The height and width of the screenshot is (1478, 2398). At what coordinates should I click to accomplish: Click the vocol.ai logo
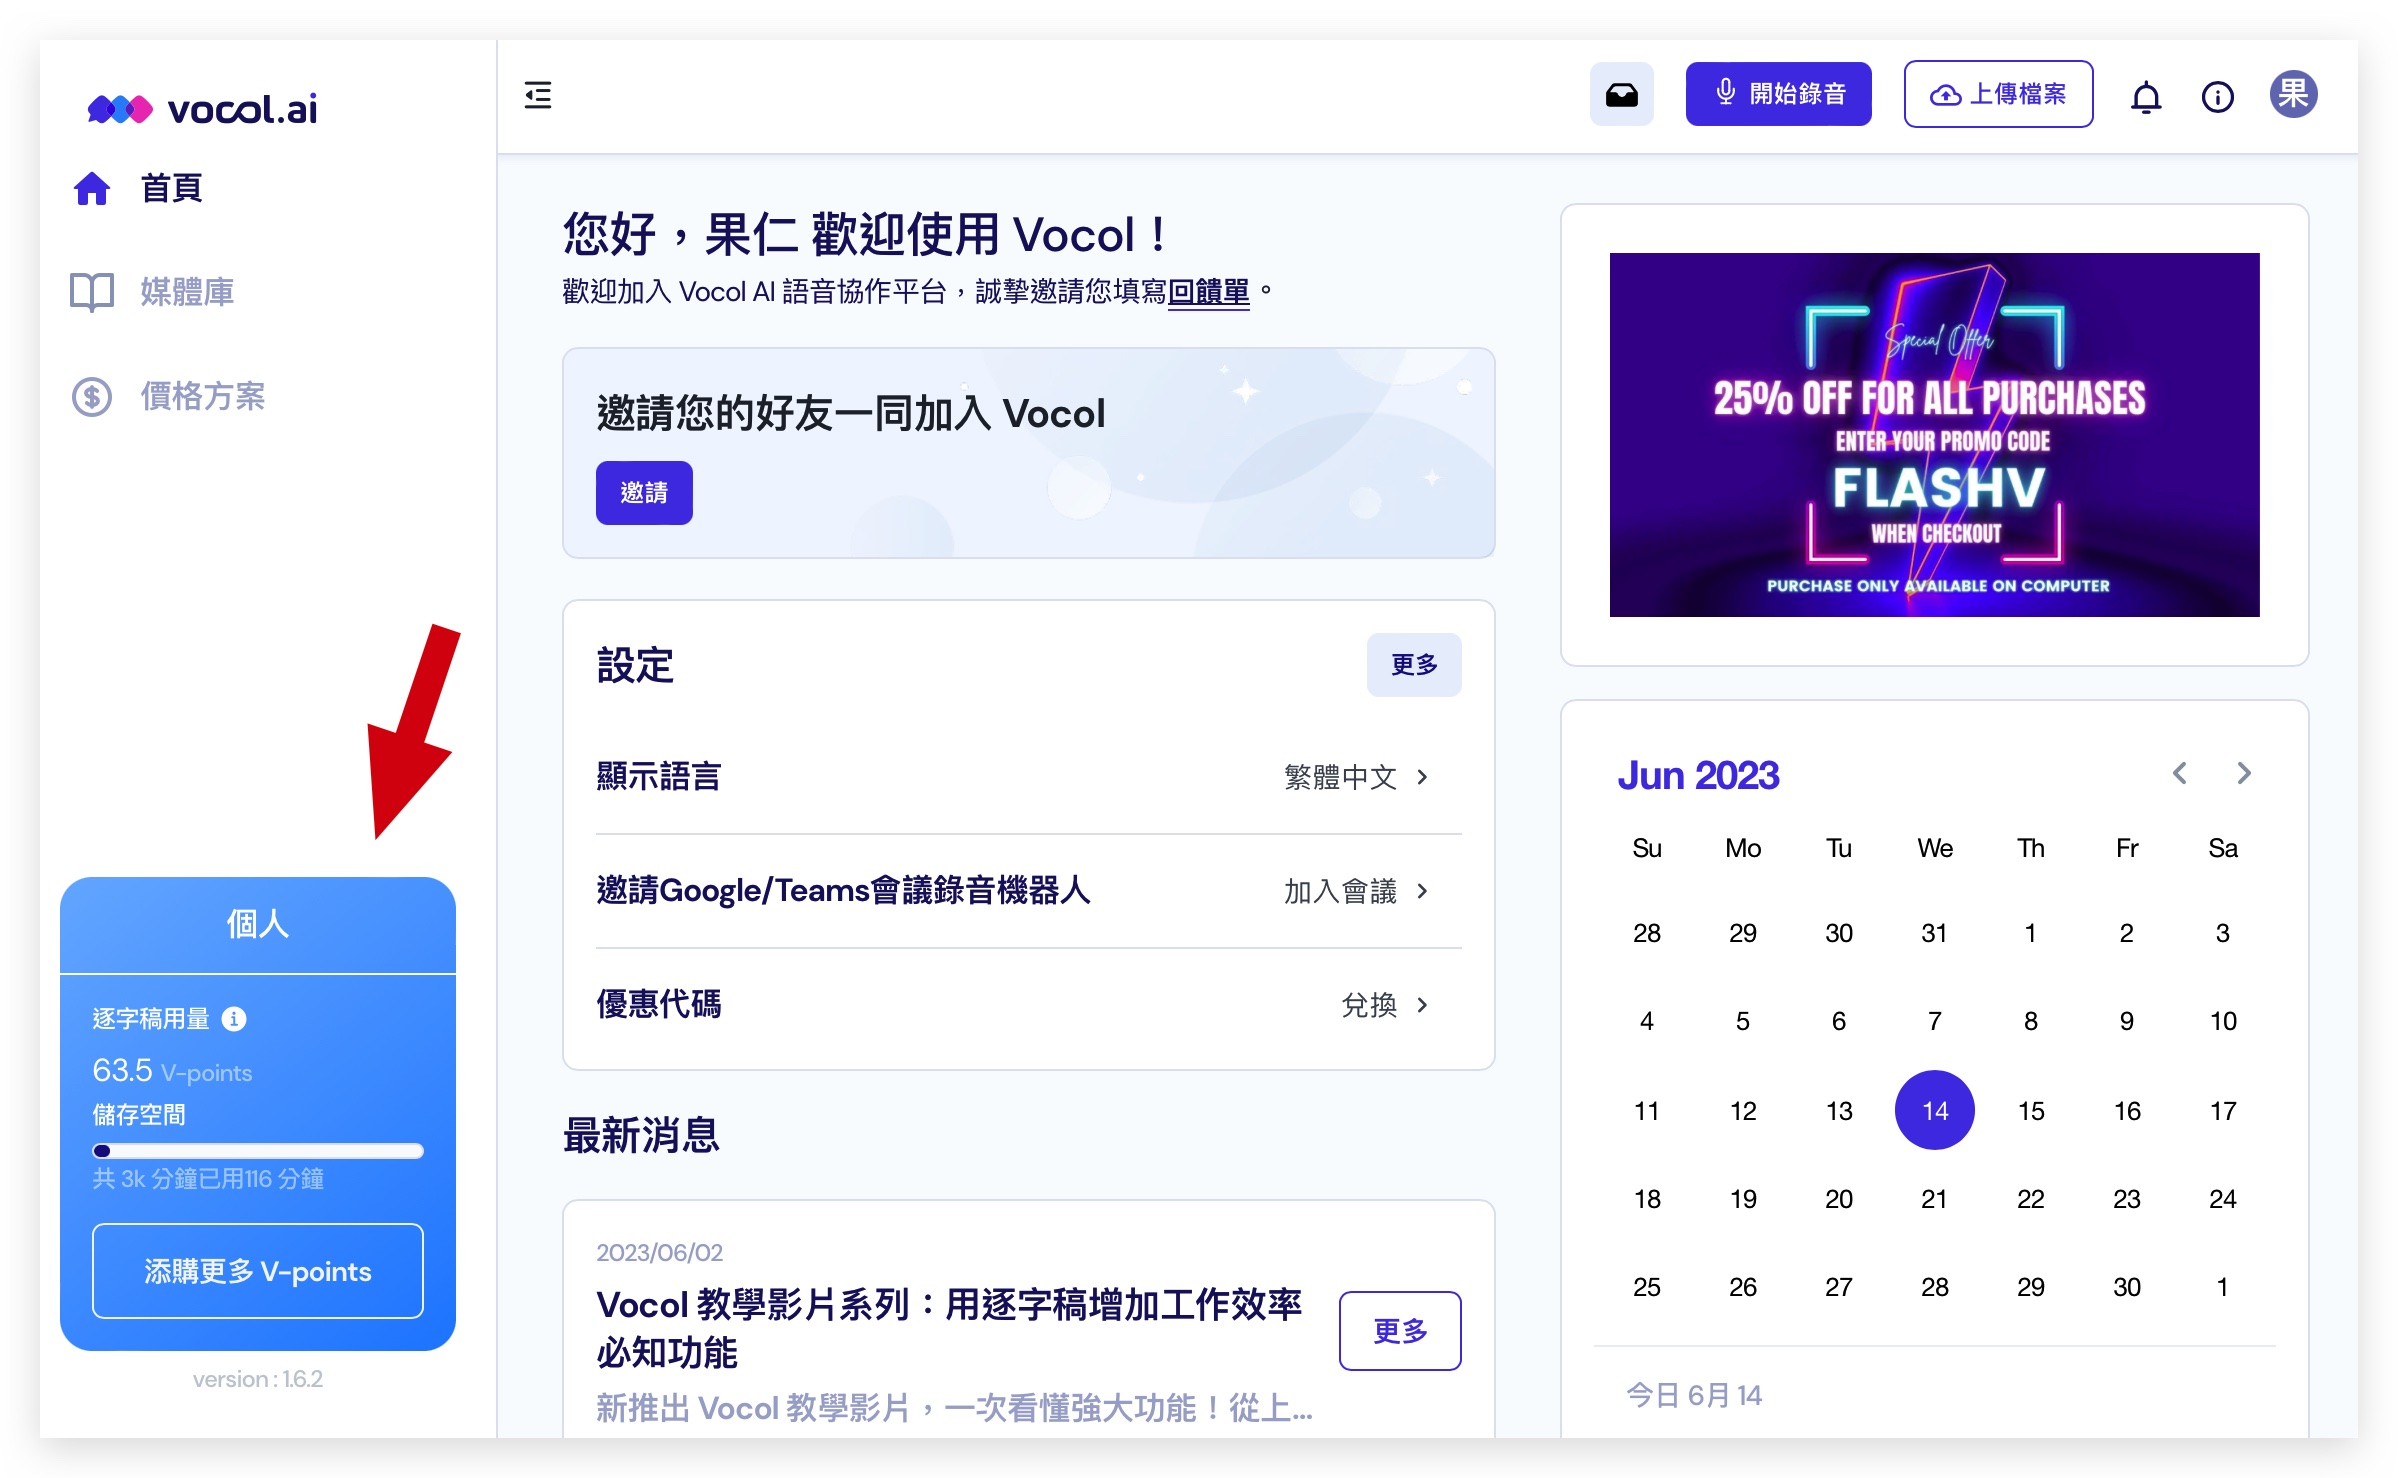tap(202, 109)
